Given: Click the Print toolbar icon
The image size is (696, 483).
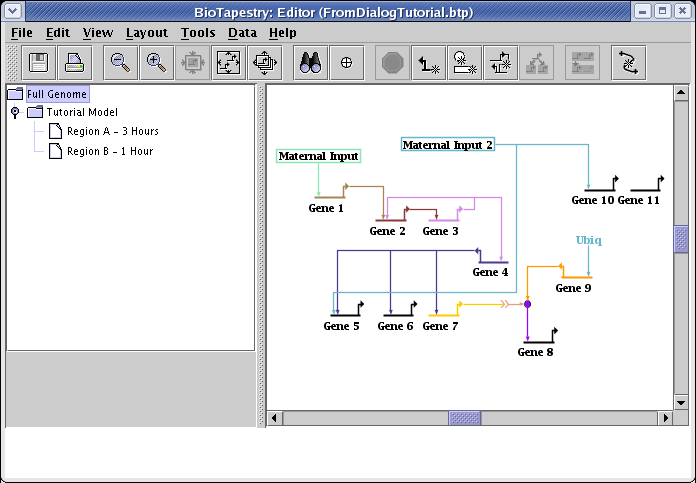Looking at the screenshot, I should [75, 63].
